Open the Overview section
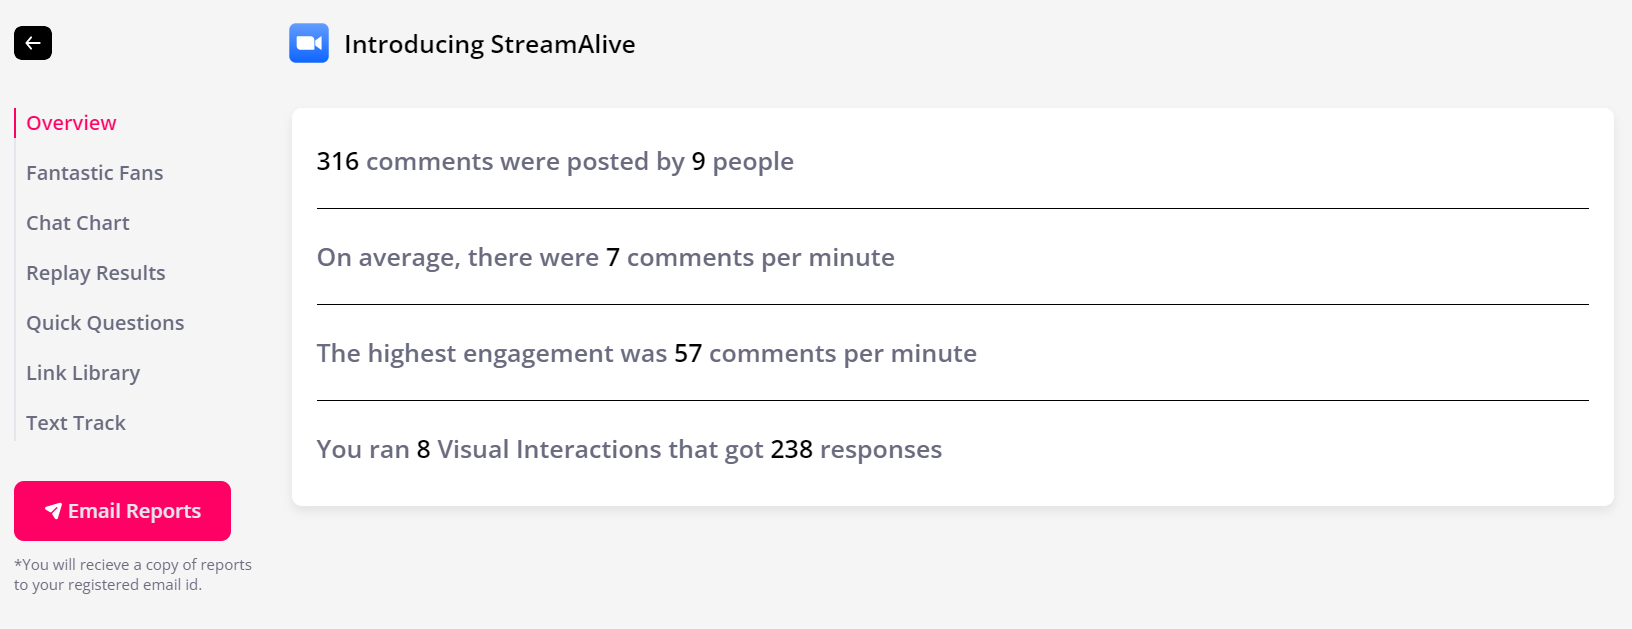Image resolution: width=1632 pixels, height=629 pixels. tap(71, 123)
